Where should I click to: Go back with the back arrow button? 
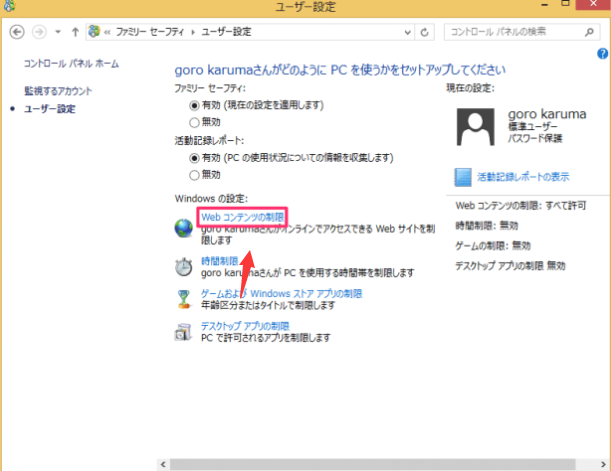pyautogui.click(x=17, y=32)
